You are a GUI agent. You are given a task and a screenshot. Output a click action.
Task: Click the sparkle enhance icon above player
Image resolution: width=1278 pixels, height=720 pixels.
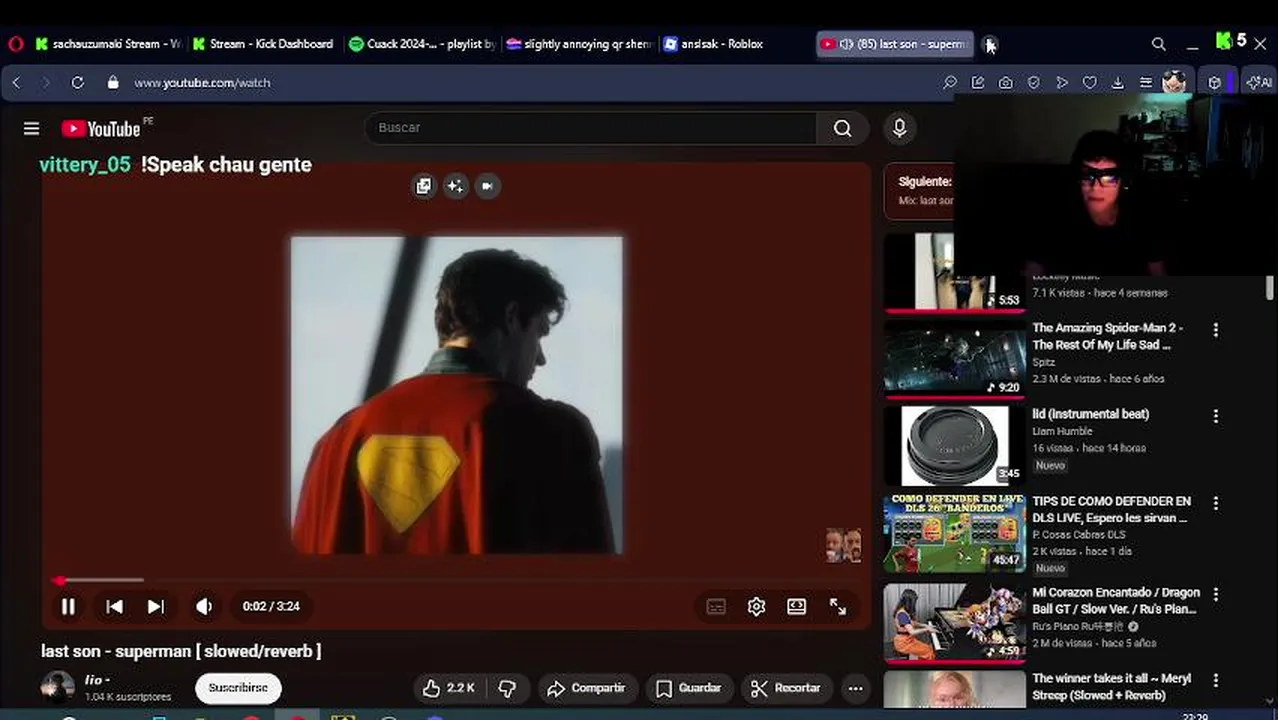pos(455,186)
